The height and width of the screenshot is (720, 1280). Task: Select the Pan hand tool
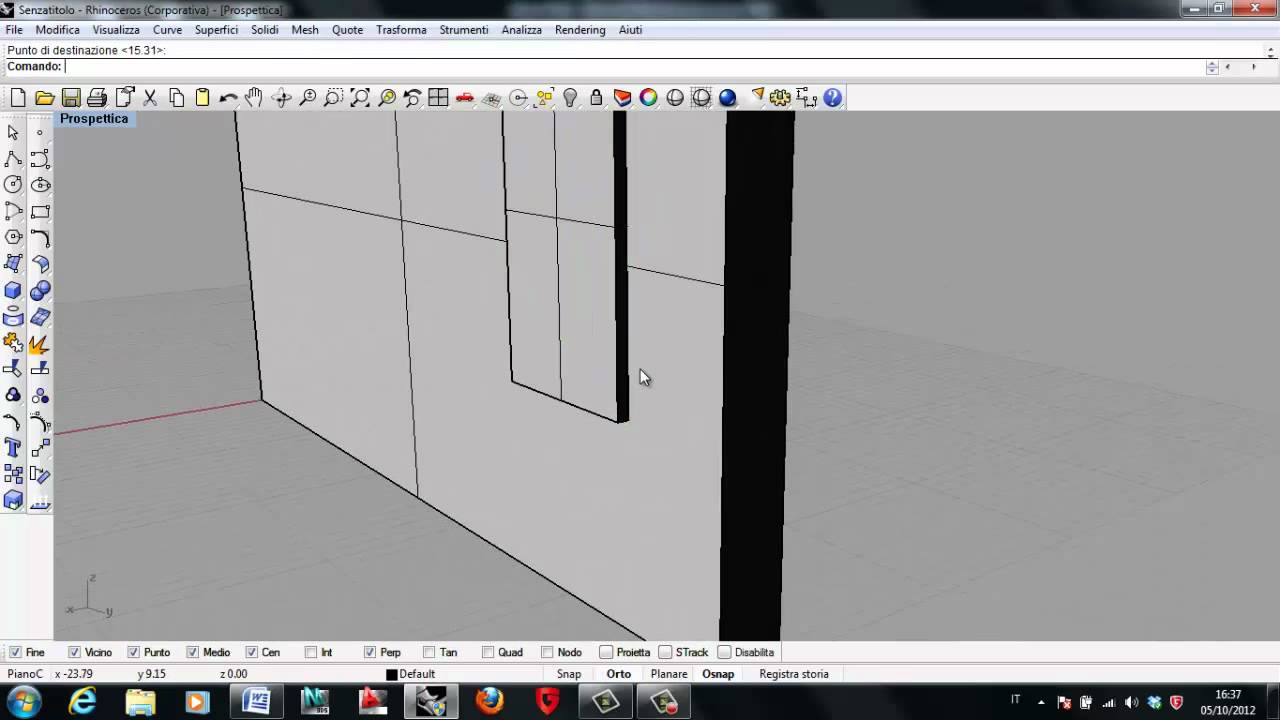point(255,97)
